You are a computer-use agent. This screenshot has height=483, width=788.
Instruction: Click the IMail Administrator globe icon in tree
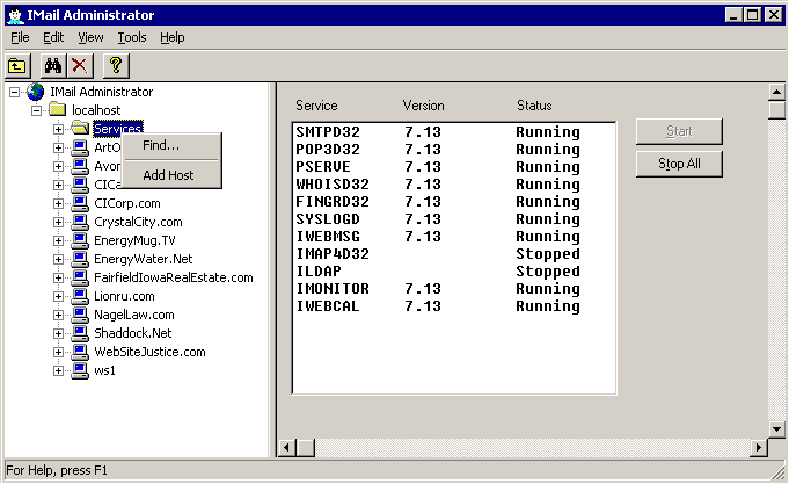[36, 92]
